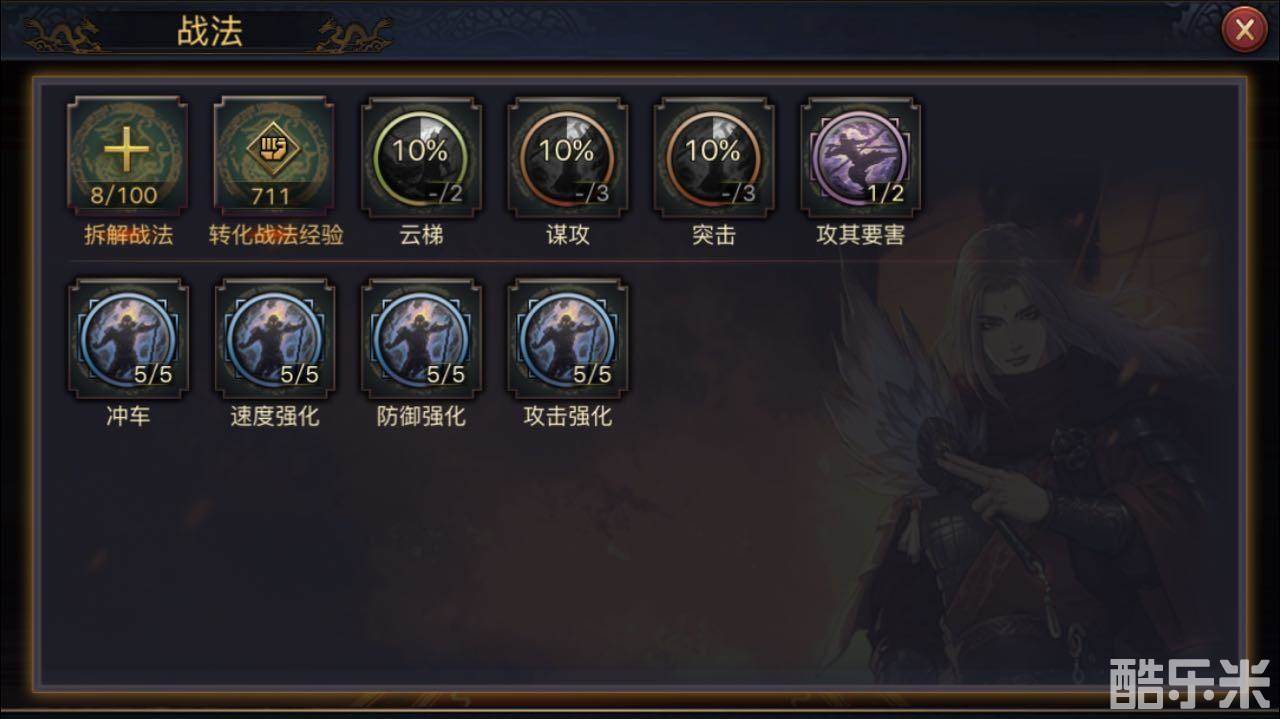Select the 攻击强化 skill icon

(x=568, y=338)
